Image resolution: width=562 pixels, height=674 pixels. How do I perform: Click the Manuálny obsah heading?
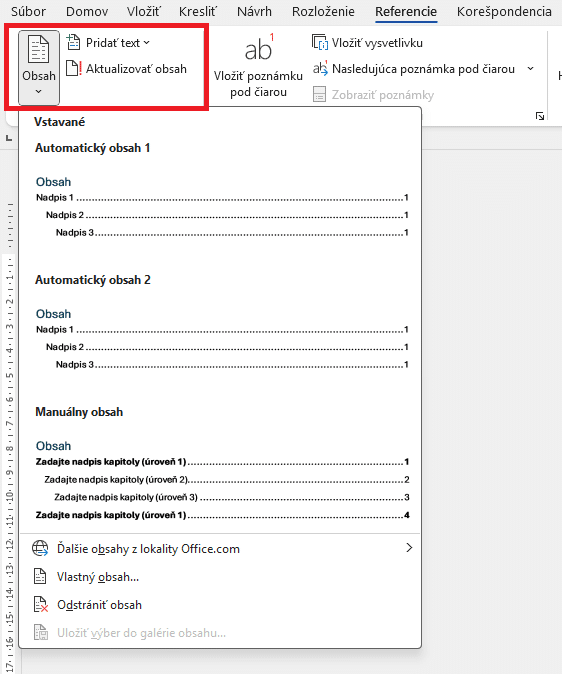(79, 412)
